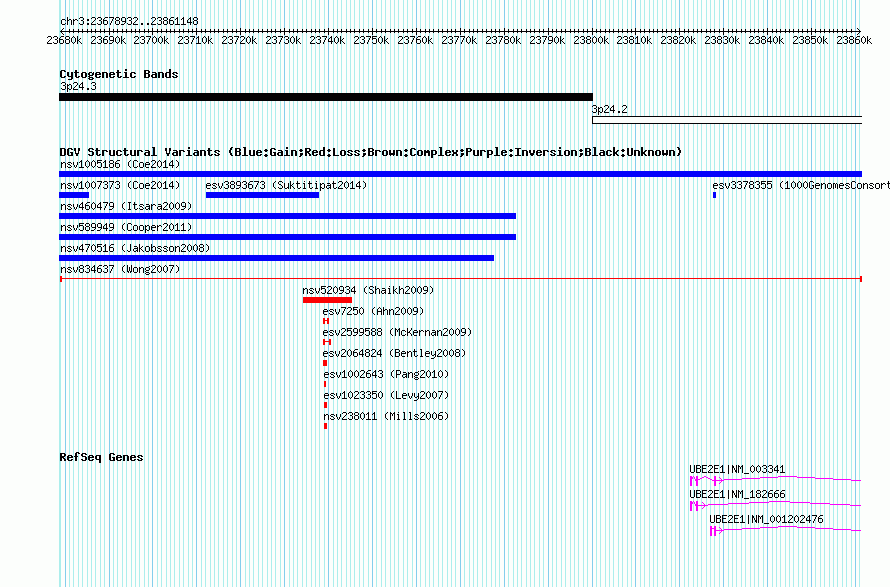Image resolution: width=890 pixels, height=587 pixels.
Task: Click the 23780k ruler tick label
Action: point(503,40)
